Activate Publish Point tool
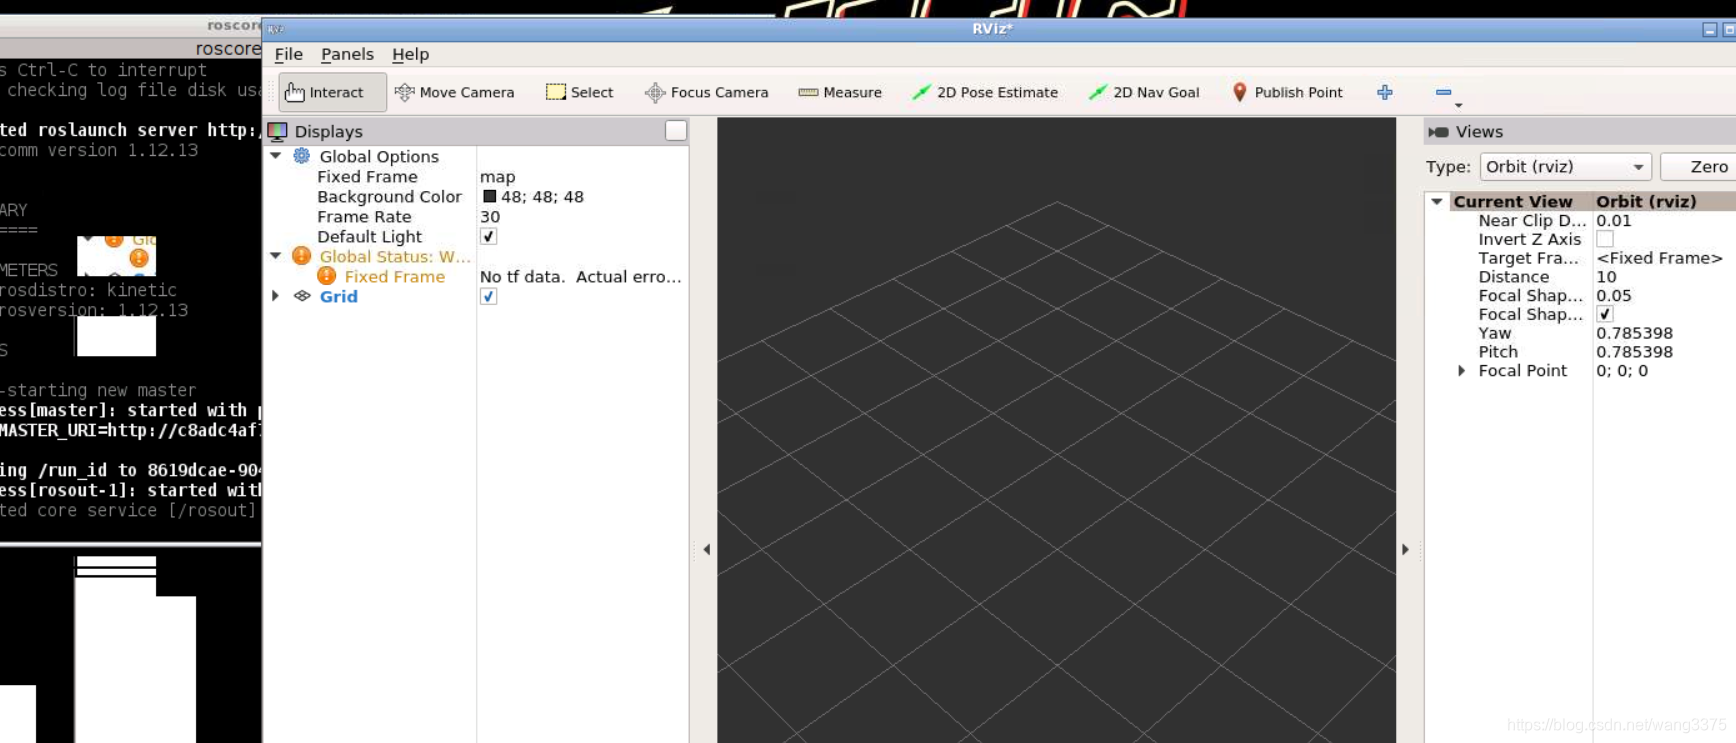1736x743 pixels. [x=1287, y=92]
